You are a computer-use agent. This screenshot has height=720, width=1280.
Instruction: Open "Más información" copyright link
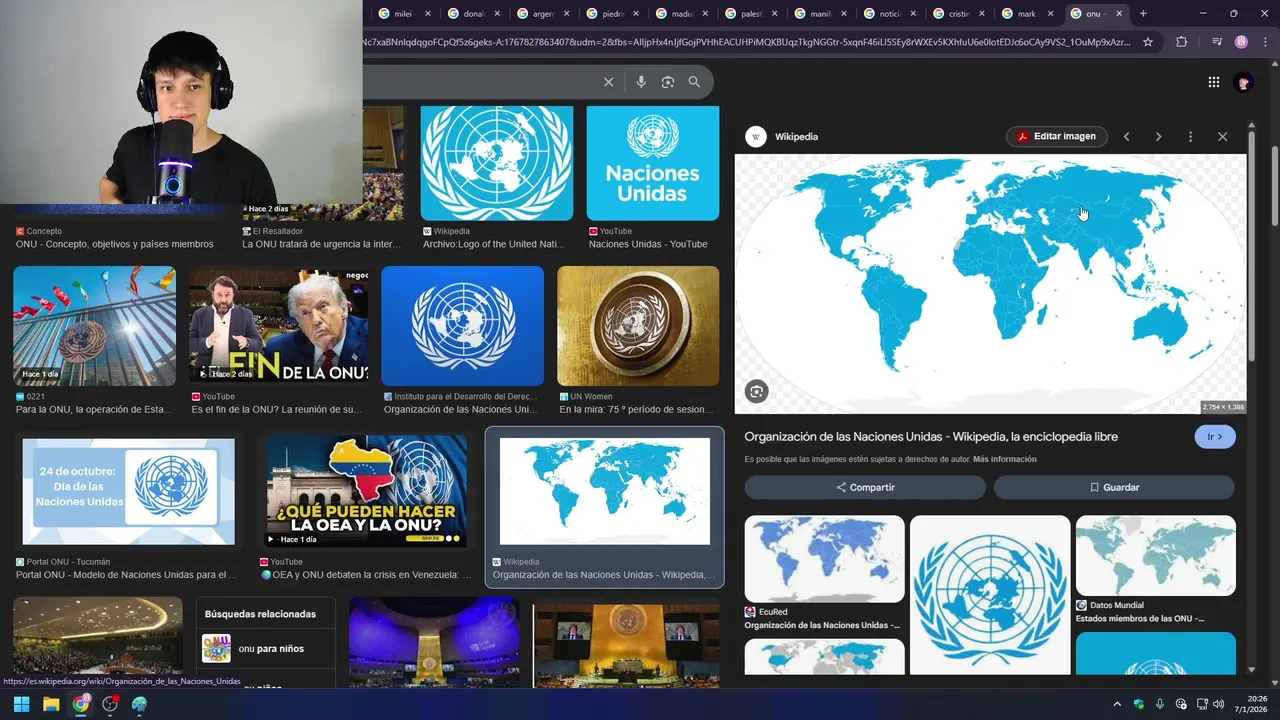click(x=1004, y=460)
